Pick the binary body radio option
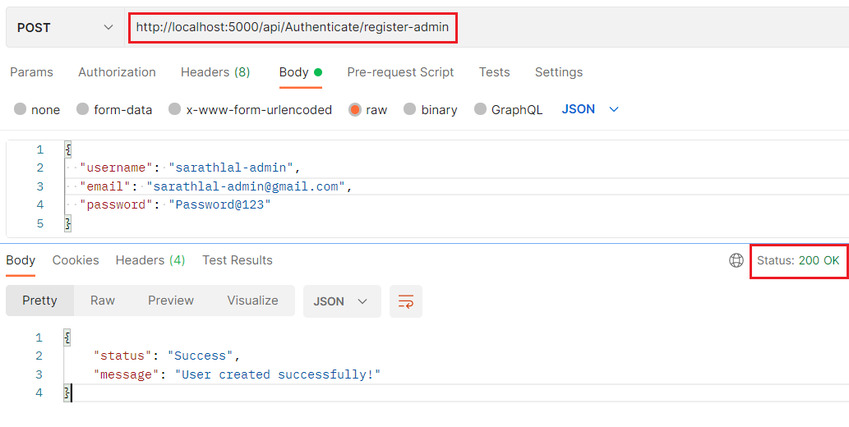This screenshot has height=427, width=849. (410, 110)
